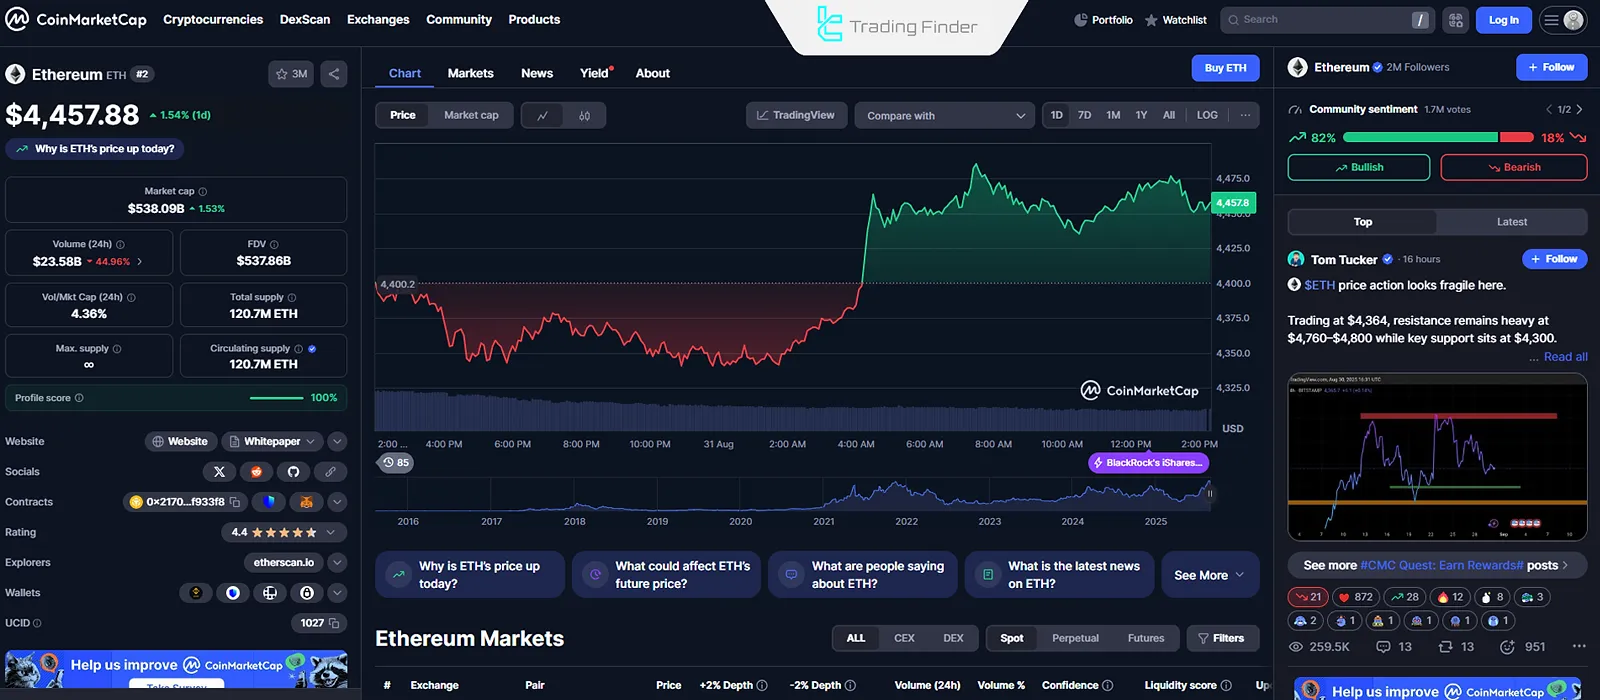Switch to Latest posts tab
Viewport: 1600px width, 700px height.
coord(1511,222)
